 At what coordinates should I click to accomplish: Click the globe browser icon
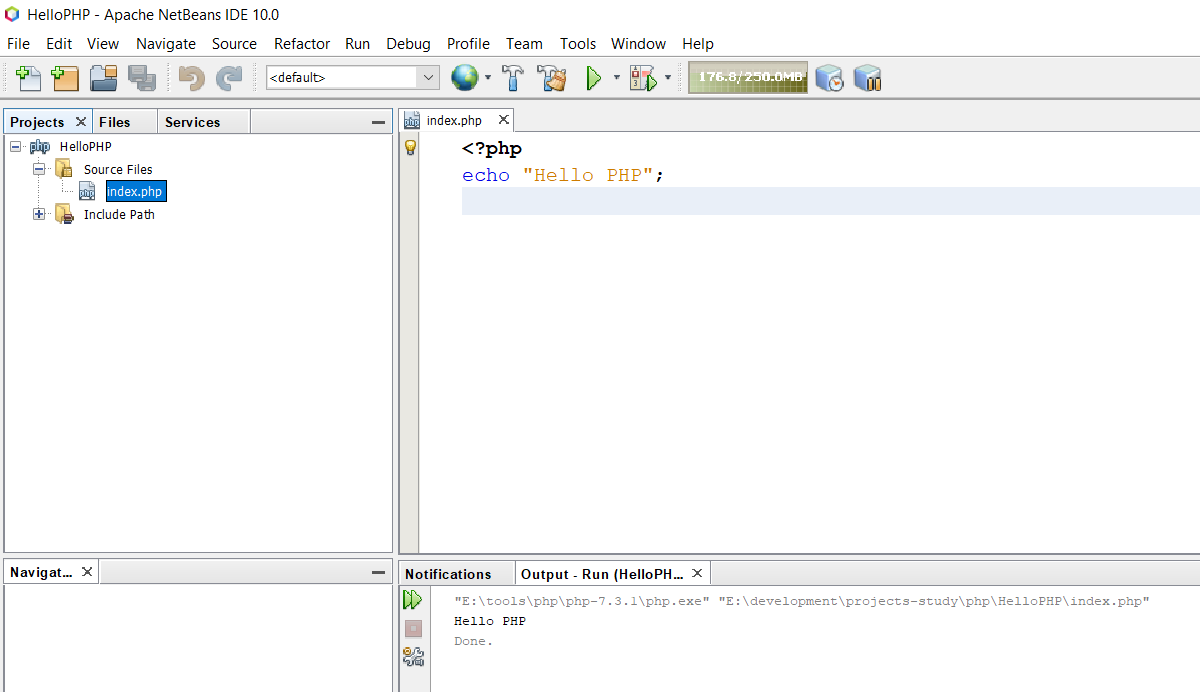tap(464, 77)
